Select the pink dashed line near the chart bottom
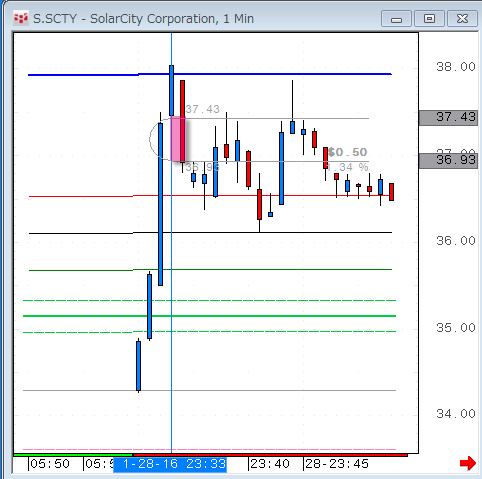Image resolution: width=482 pixels, height=479 pixels. [x=209, y=449]
